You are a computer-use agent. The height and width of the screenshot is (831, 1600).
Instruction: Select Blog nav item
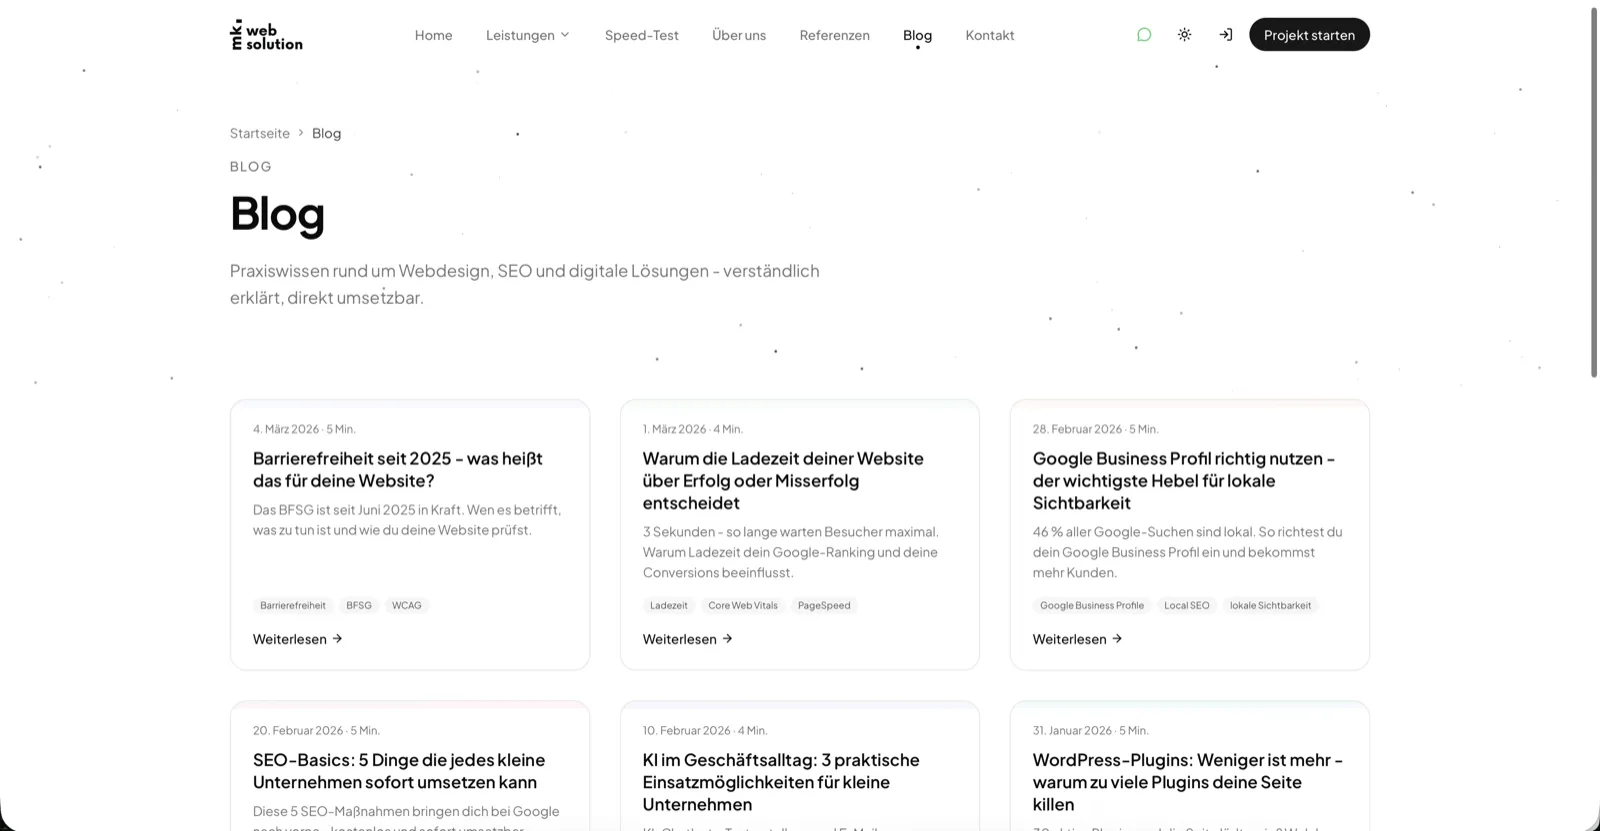click(x=917, y=35)
